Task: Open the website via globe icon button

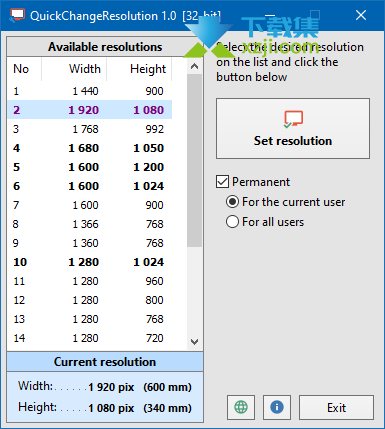Action: [241, 407]
